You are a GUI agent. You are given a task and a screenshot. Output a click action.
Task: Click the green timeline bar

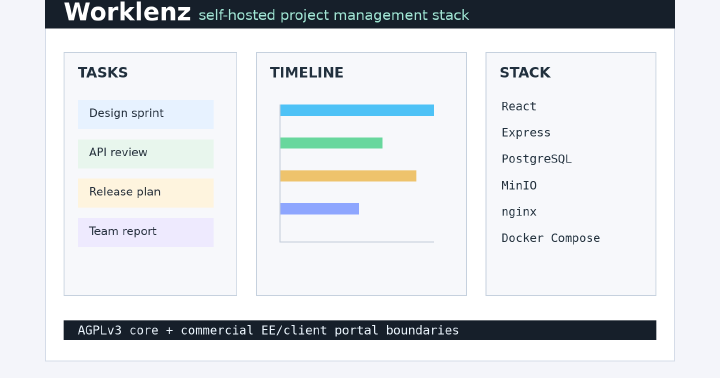tap(332, 143)
